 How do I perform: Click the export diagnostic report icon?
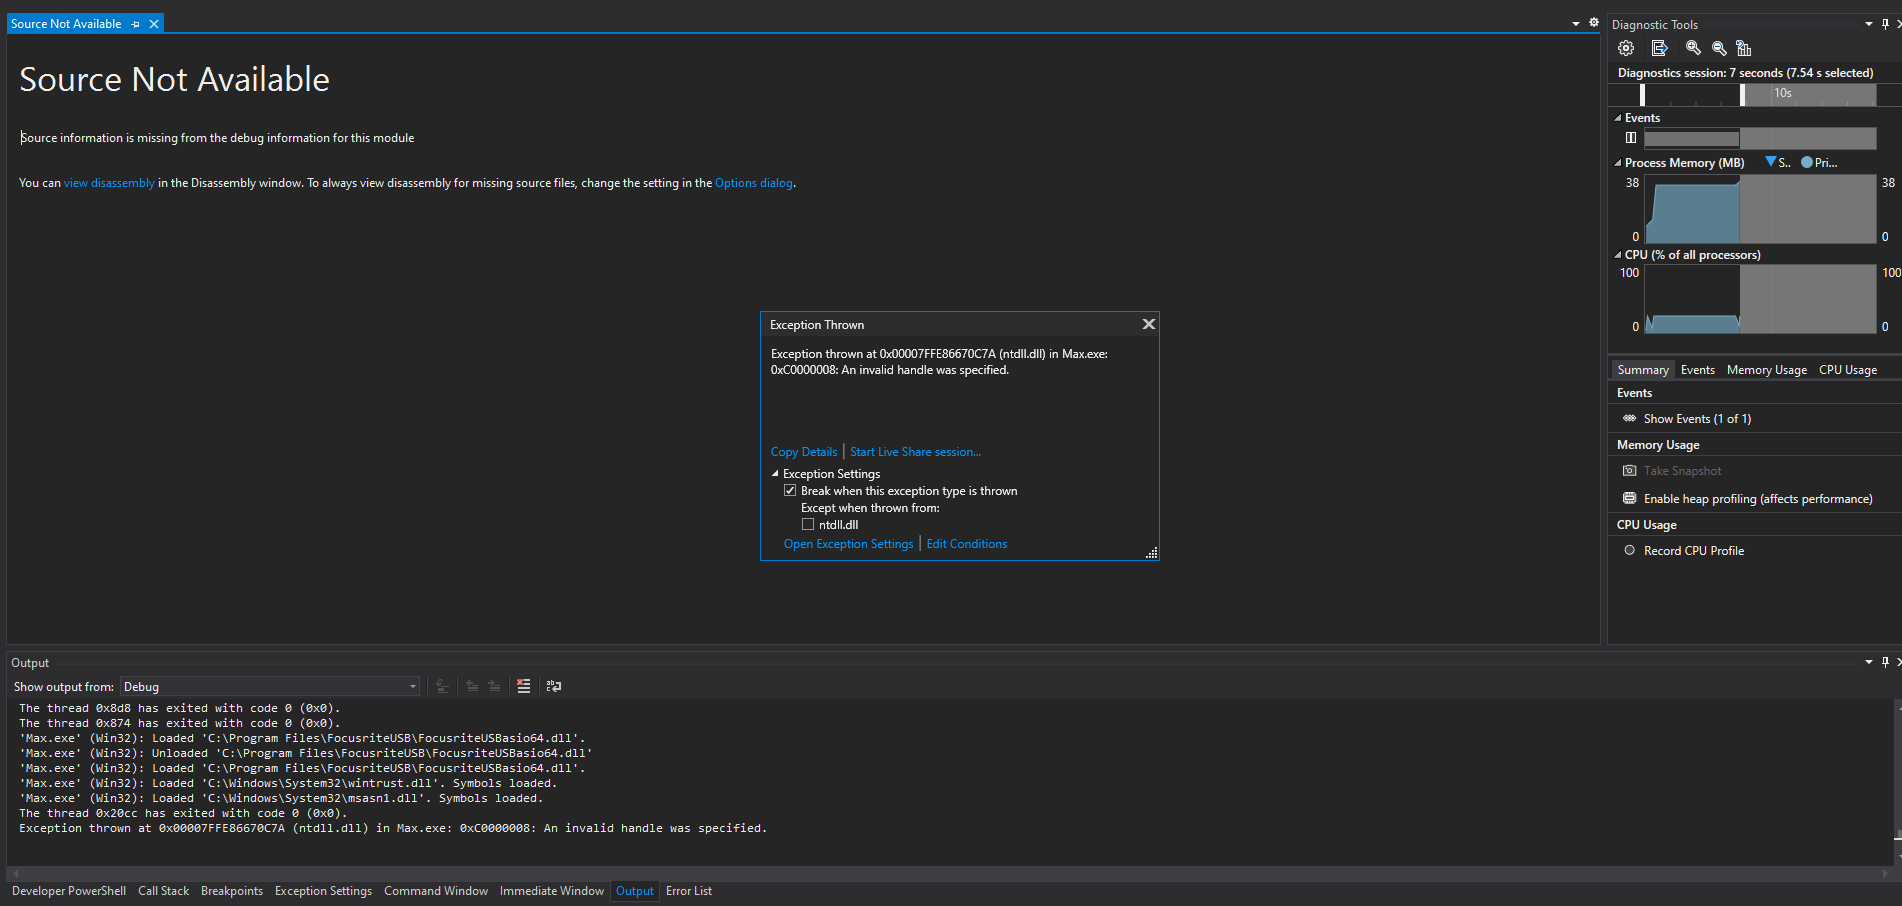point(1660,48)
